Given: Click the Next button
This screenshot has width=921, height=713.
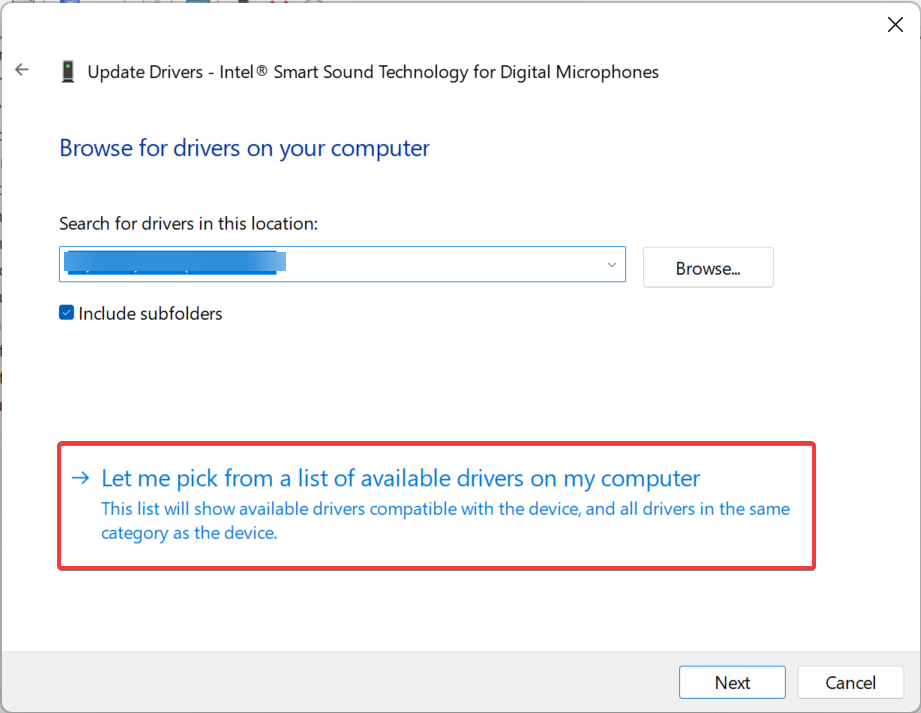Looking at the screenshot, I should coord(732,682).
